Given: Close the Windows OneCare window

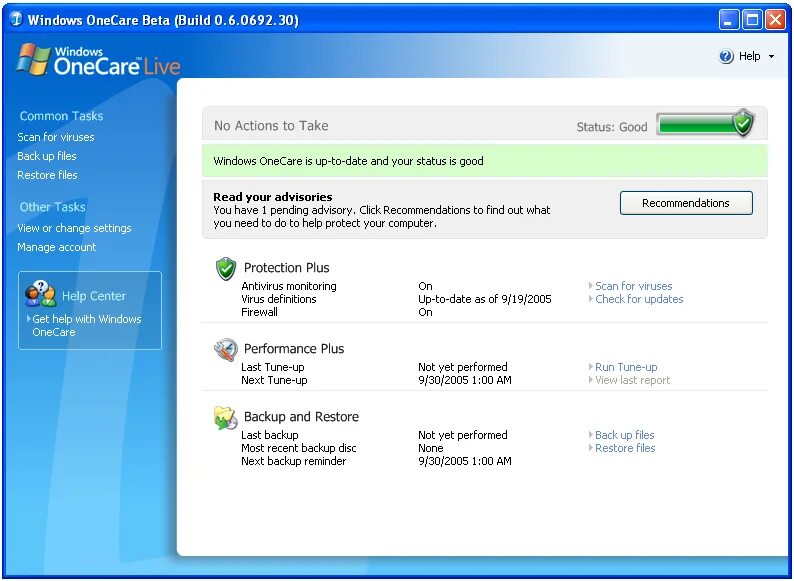Looking at the screenshot, I should tap(775, 21).
